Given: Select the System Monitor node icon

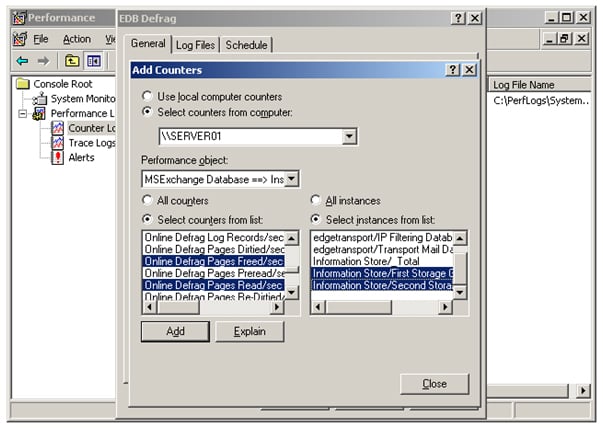Looking at the screenshot, I should coord(40,99).
